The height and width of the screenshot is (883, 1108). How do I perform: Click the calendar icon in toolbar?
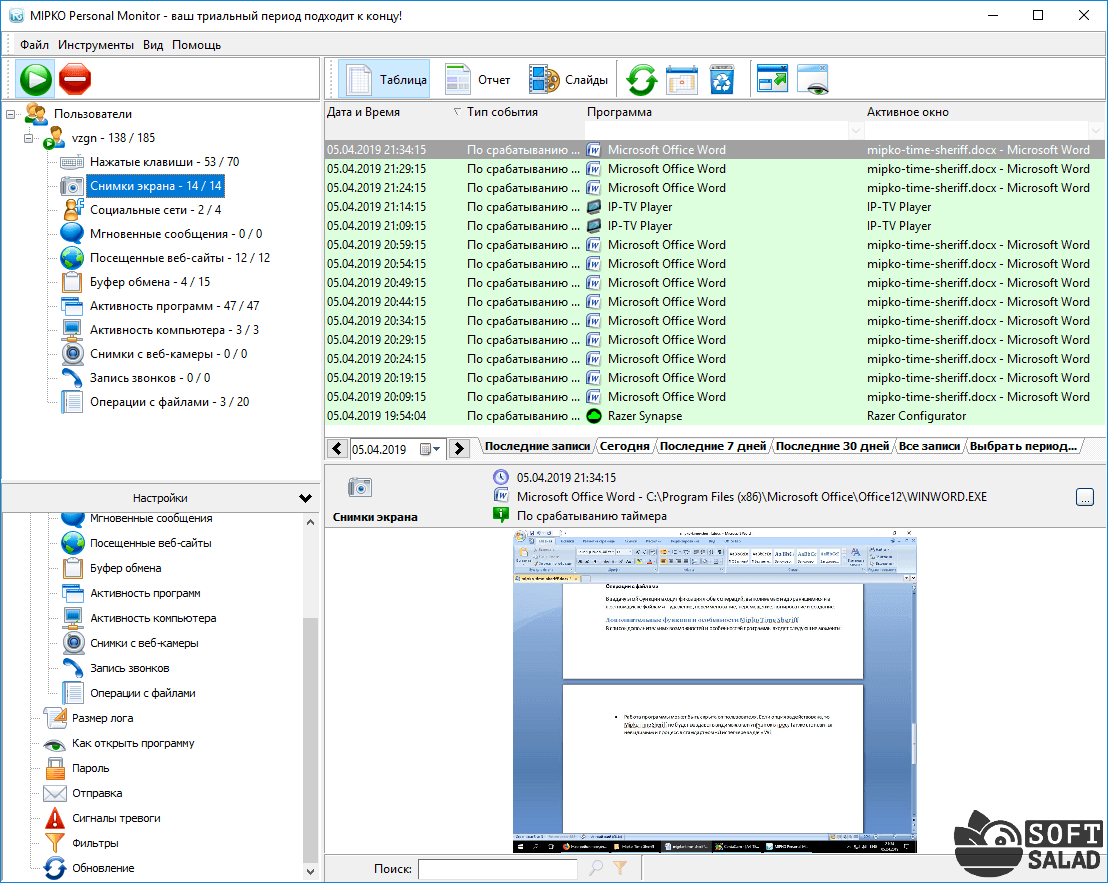(x=681, y=79)
